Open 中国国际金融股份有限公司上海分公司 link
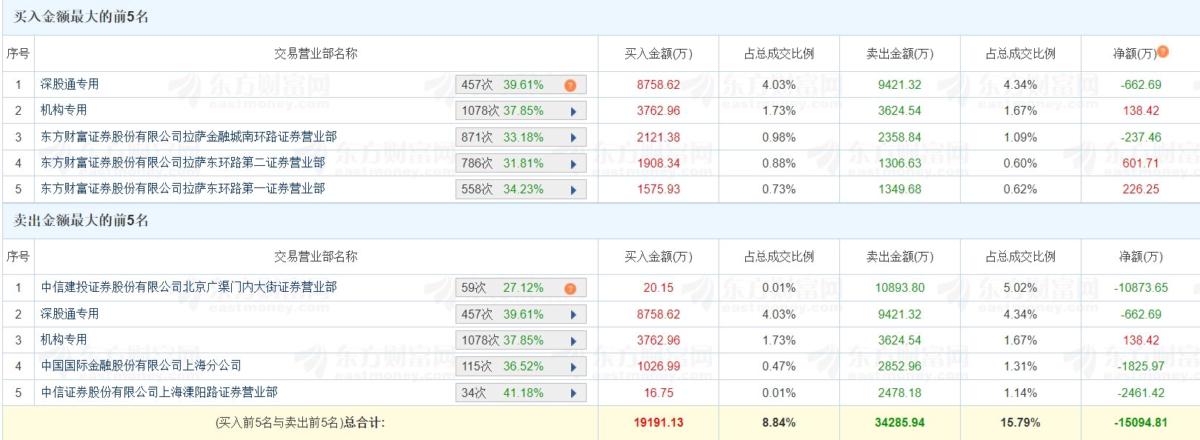The width and height of the screenshot is (1200, 440). click(141, 365)
